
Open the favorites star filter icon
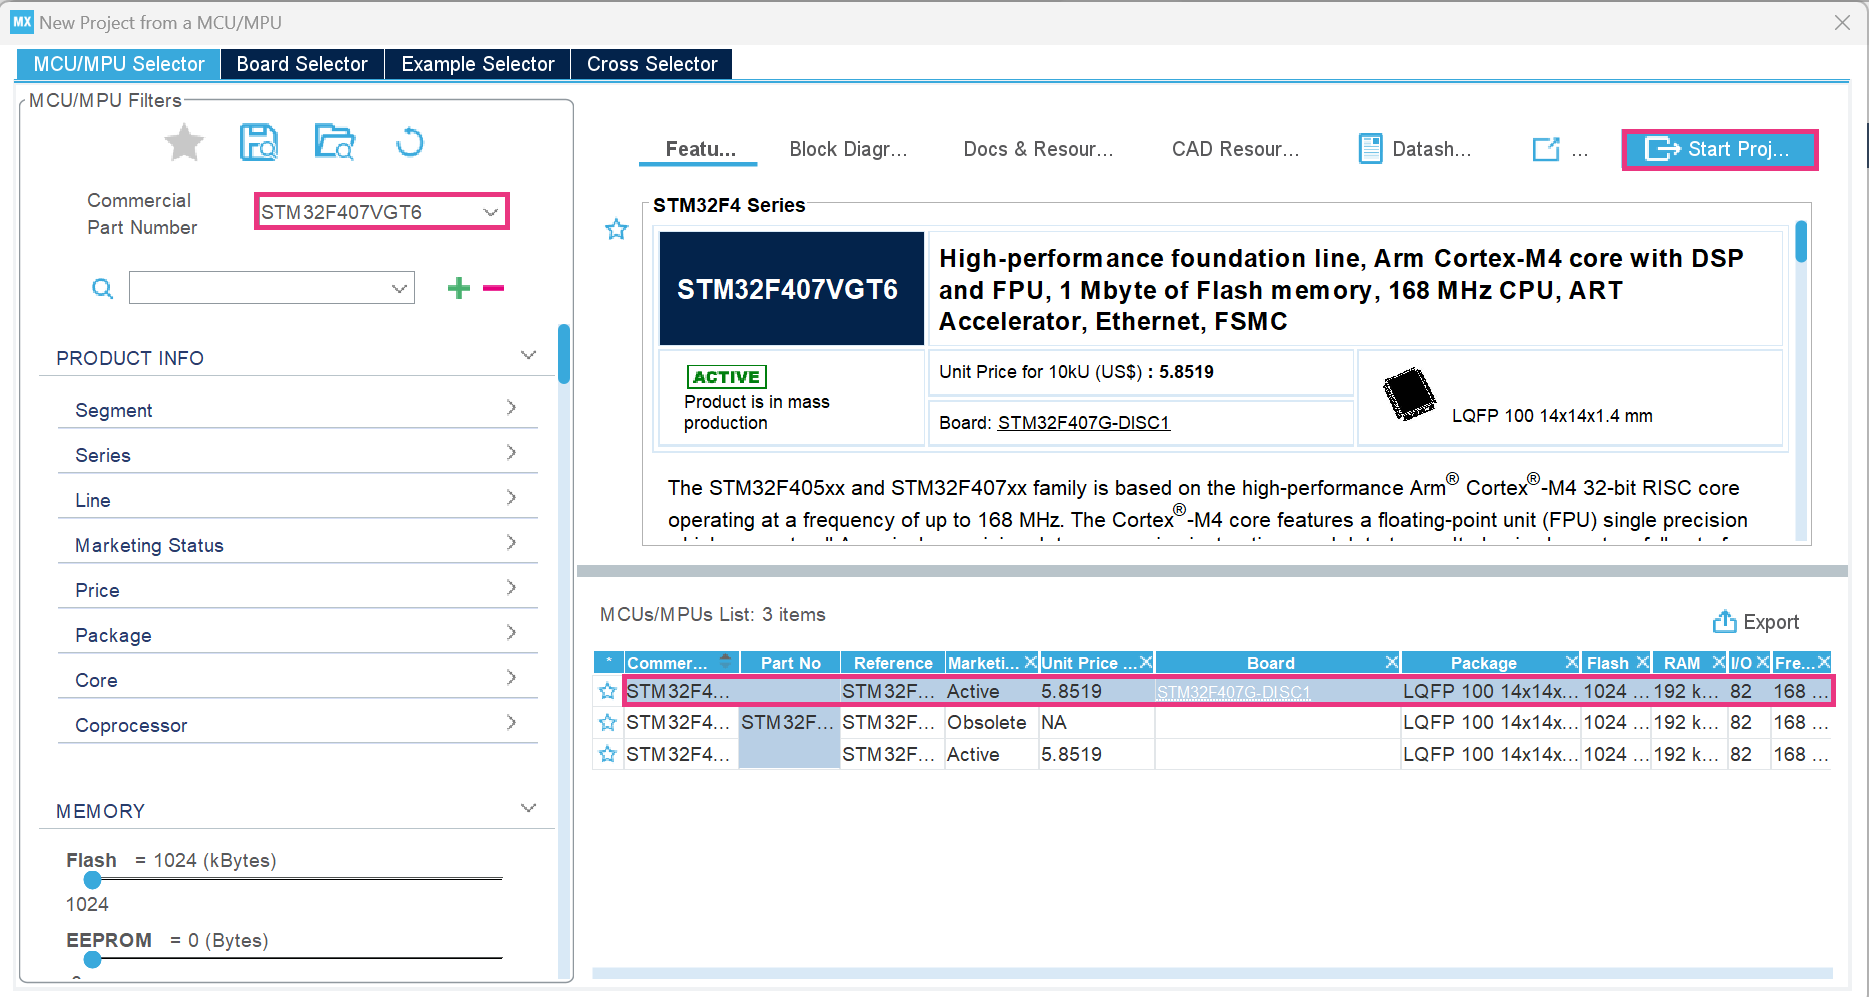coord(184,143)
